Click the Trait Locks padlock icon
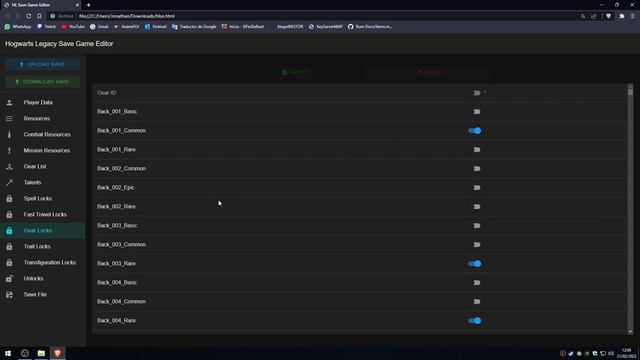 click(x=9, y=247)
